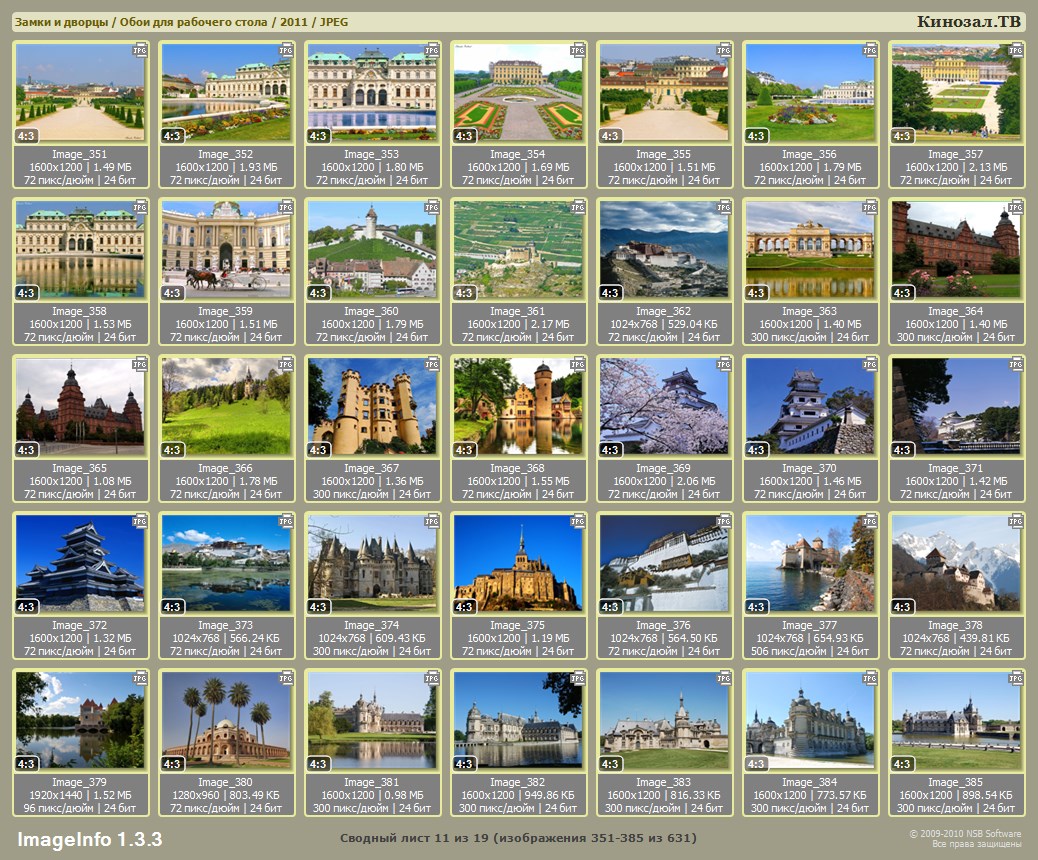
Task: Click the 4:3 badge on Image_359 thumbnail
Action: click(x=173, y=293)
